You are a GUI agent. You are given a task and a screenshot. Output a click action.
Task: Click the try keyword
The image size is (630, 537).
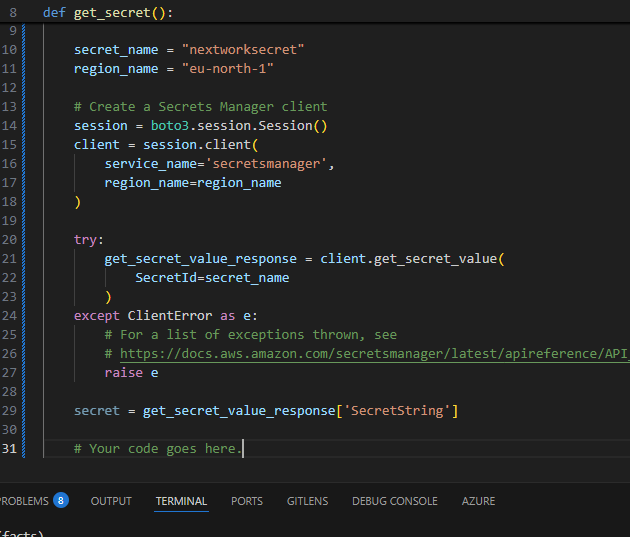click(x=85, y=240)
